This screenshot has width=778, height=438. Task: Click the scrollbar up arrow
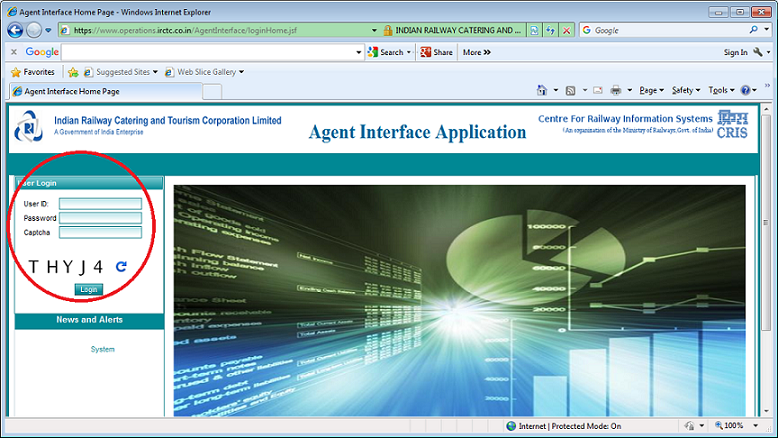(767, 109)
